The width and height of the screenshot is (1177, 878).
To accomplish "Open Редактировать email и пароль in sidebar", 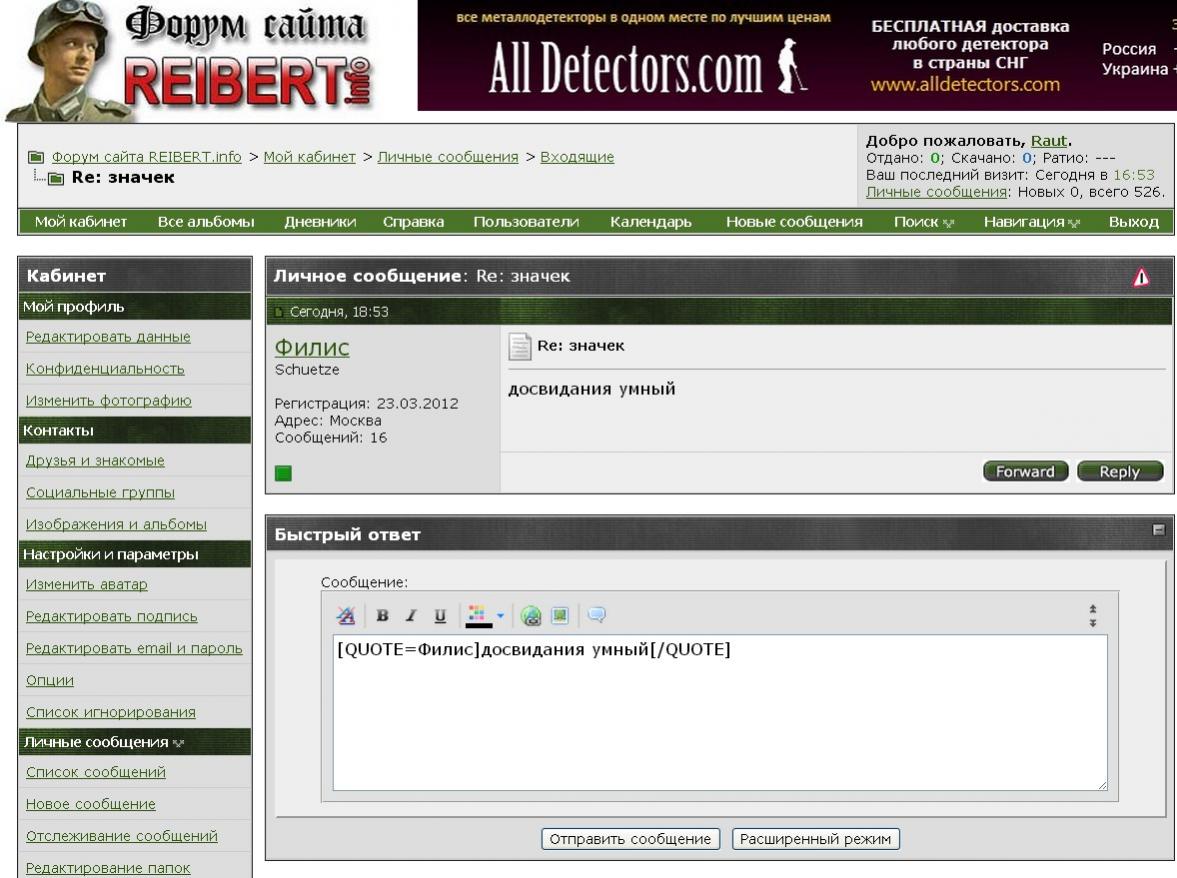I will pyautogui.click(x=134, y=648).
